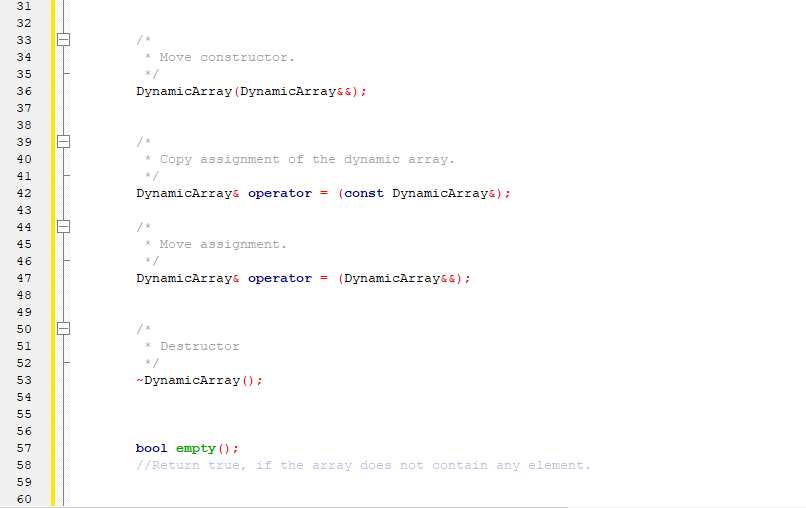The height and width of the screenshot is (508, 806).
Task: Click 'DynamicArray&' return type on line 47
Action: coord(188,279)
